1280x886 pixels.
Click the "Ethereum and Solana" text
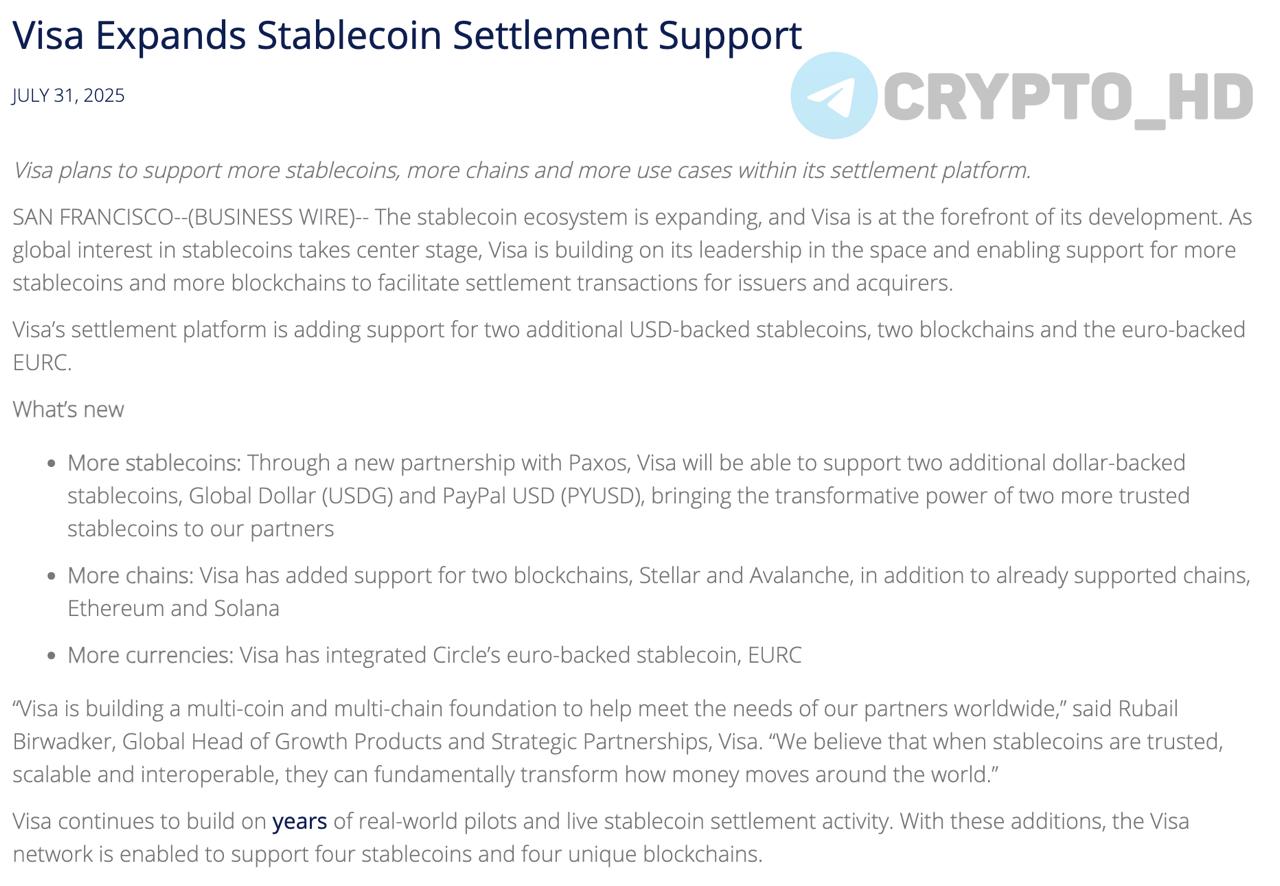coord(173,608)
